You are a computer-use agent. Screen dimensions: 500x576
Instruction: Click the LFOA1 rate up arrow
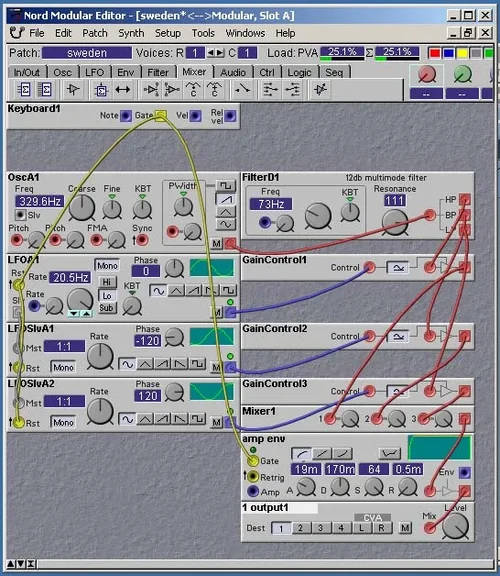[86, 313]
